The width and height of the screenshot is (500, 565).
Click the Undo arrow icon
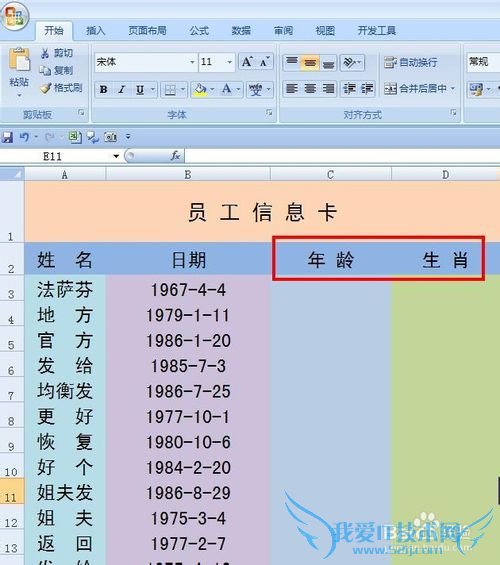24,137
